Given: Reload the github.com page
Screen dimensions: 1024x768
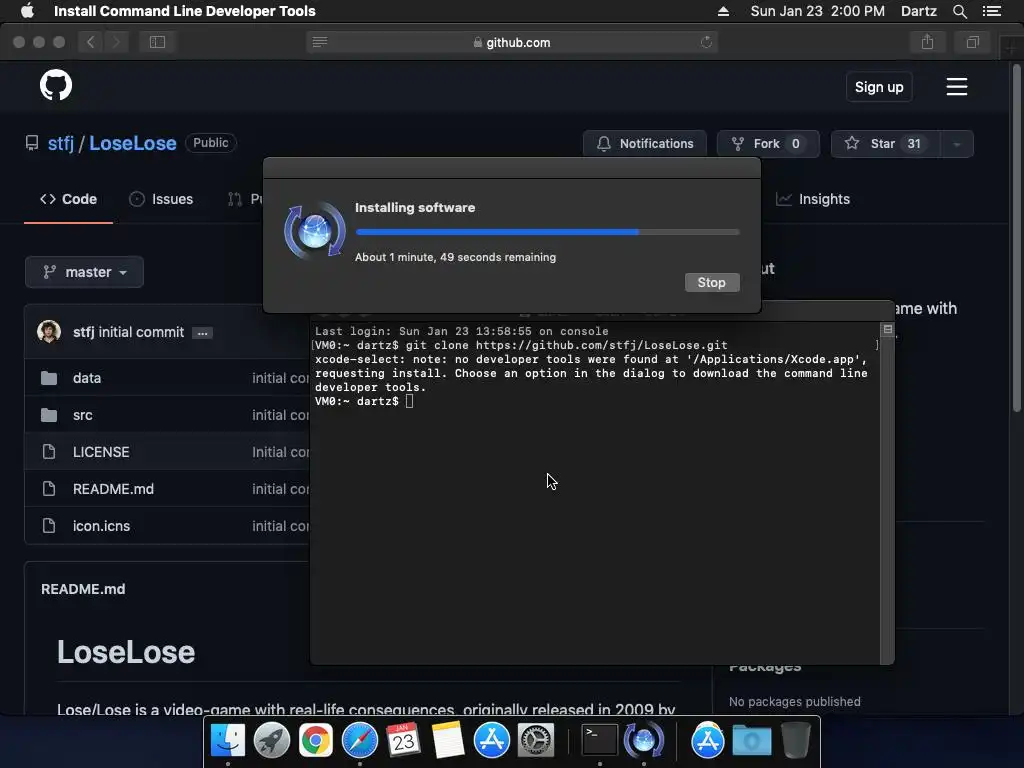Looking at the screenshot, I should tap(706, 42).
